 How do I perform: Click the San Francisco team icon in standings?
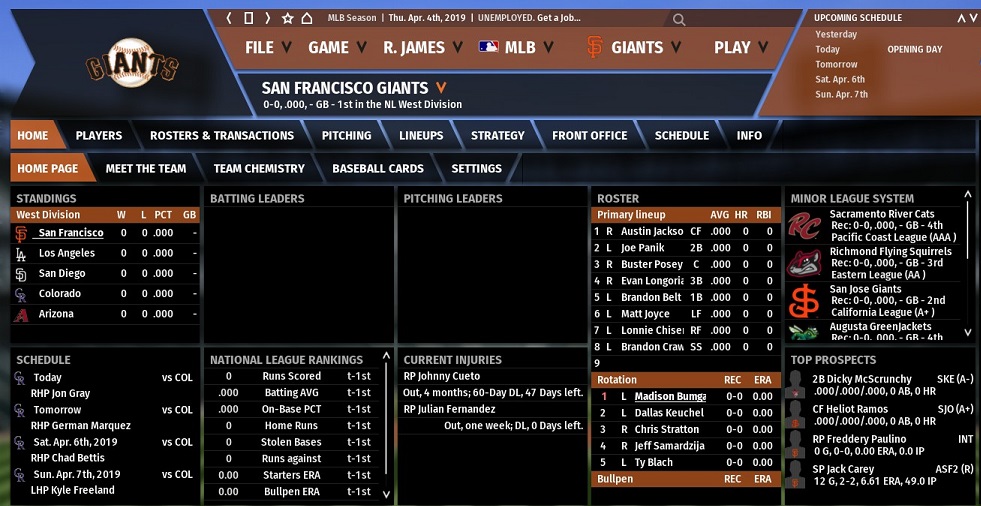click(x=21, y=234)
